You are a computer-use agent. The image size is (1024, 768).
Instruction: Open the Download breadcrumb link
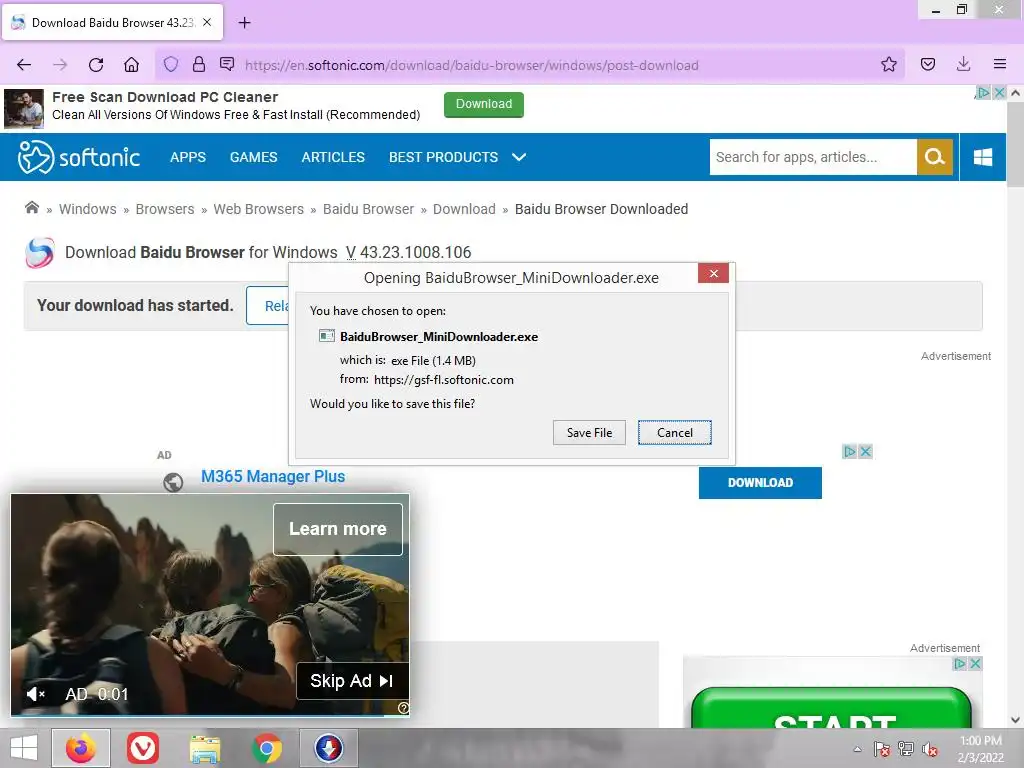click(464, 209)
